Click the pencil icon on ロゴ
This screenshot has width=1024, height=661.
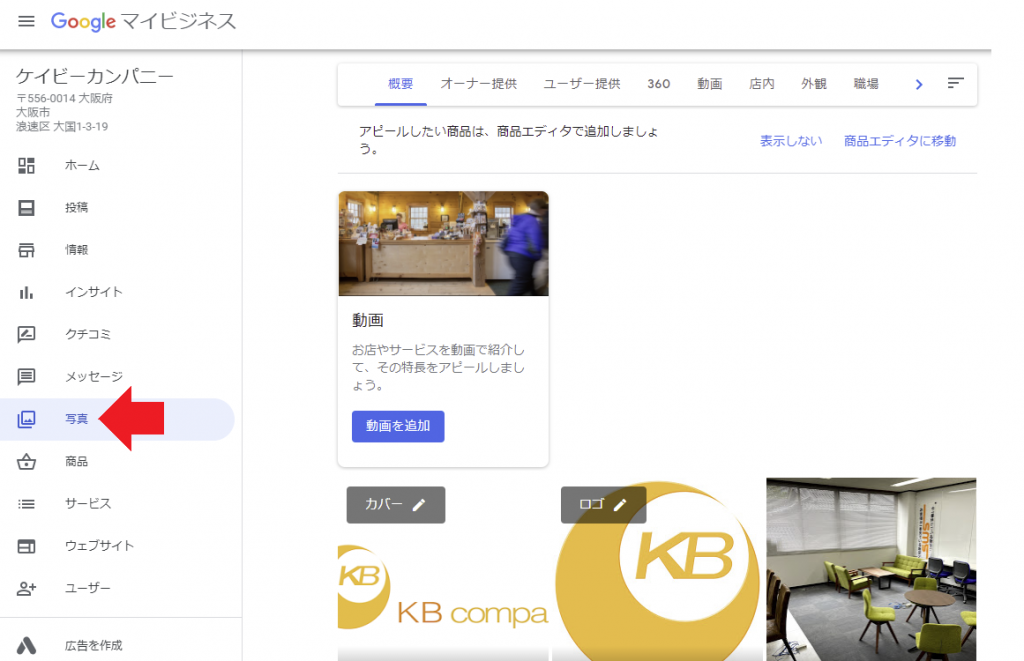(620, 505)
